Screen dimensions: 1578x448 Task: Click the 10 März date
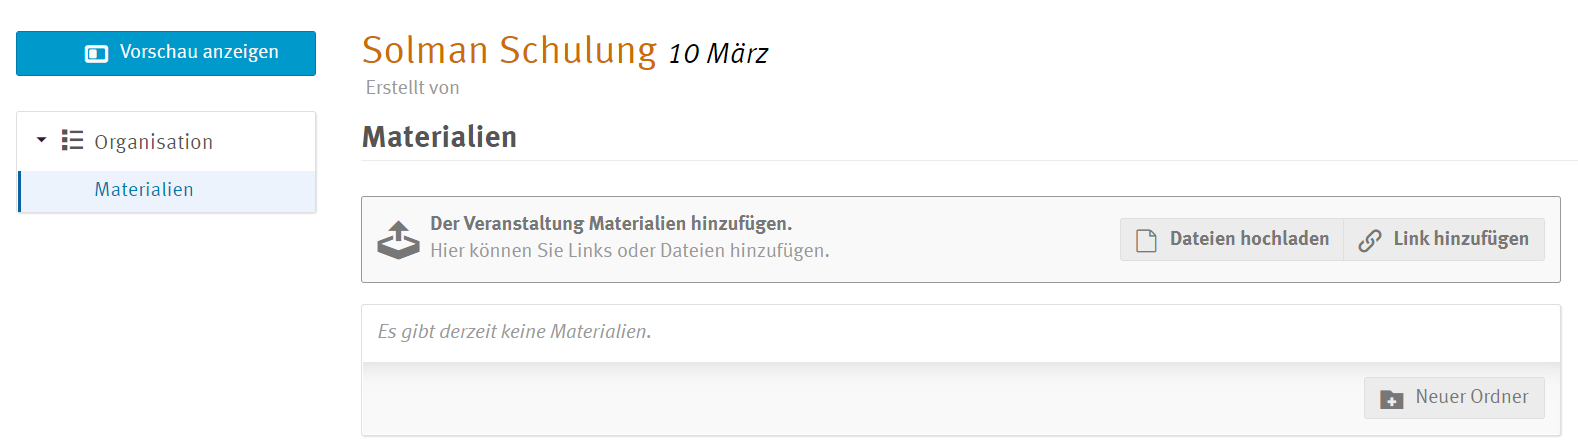[x=718, y=54]
